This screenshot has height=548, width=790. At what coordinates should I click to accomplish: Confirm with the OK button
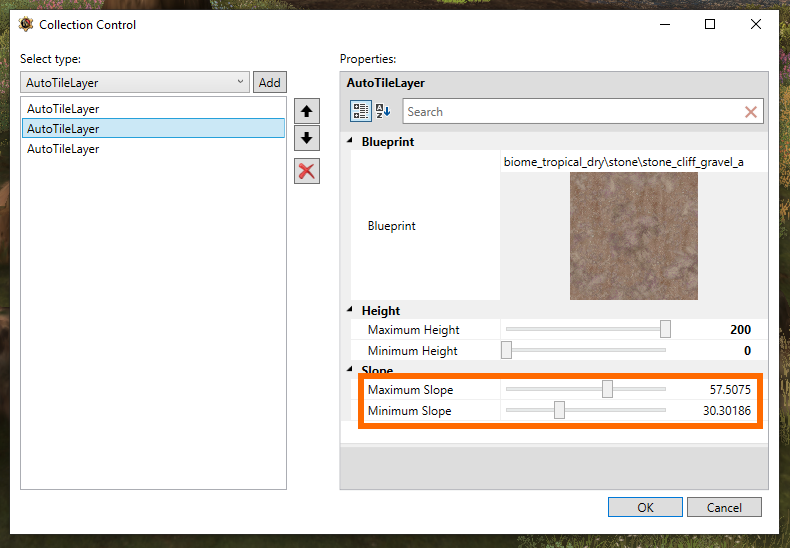click(645, 507)
